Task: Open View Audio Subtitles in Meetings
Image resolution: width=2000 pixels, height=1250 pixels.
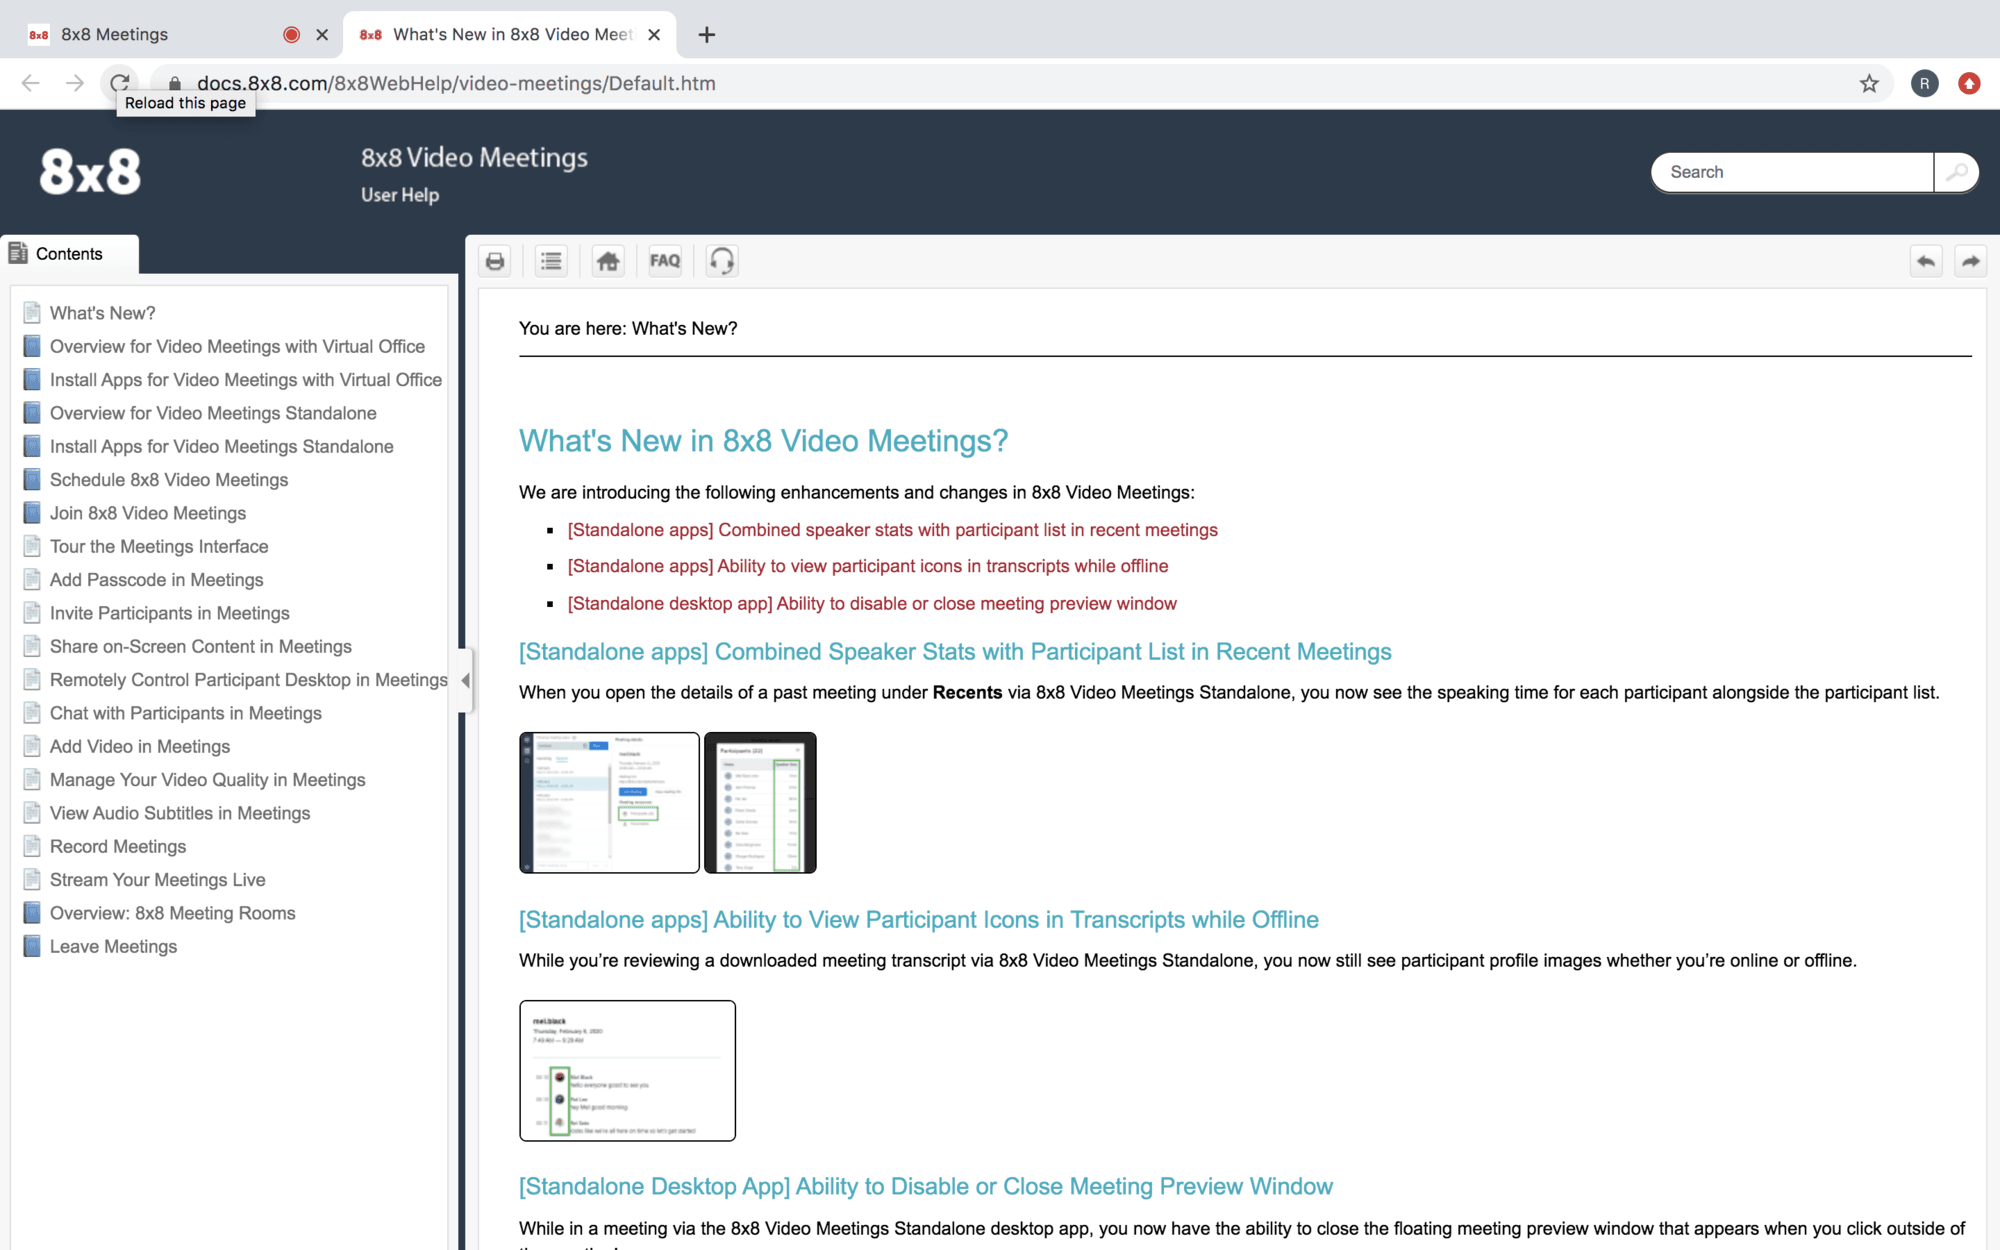Action: coord(179,813)
